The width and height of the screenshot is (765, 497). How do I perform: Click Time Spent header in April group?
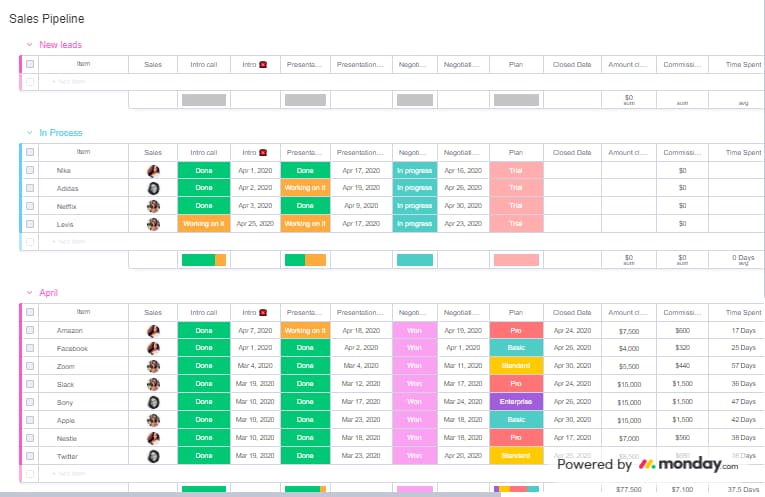tap(743, 313)
